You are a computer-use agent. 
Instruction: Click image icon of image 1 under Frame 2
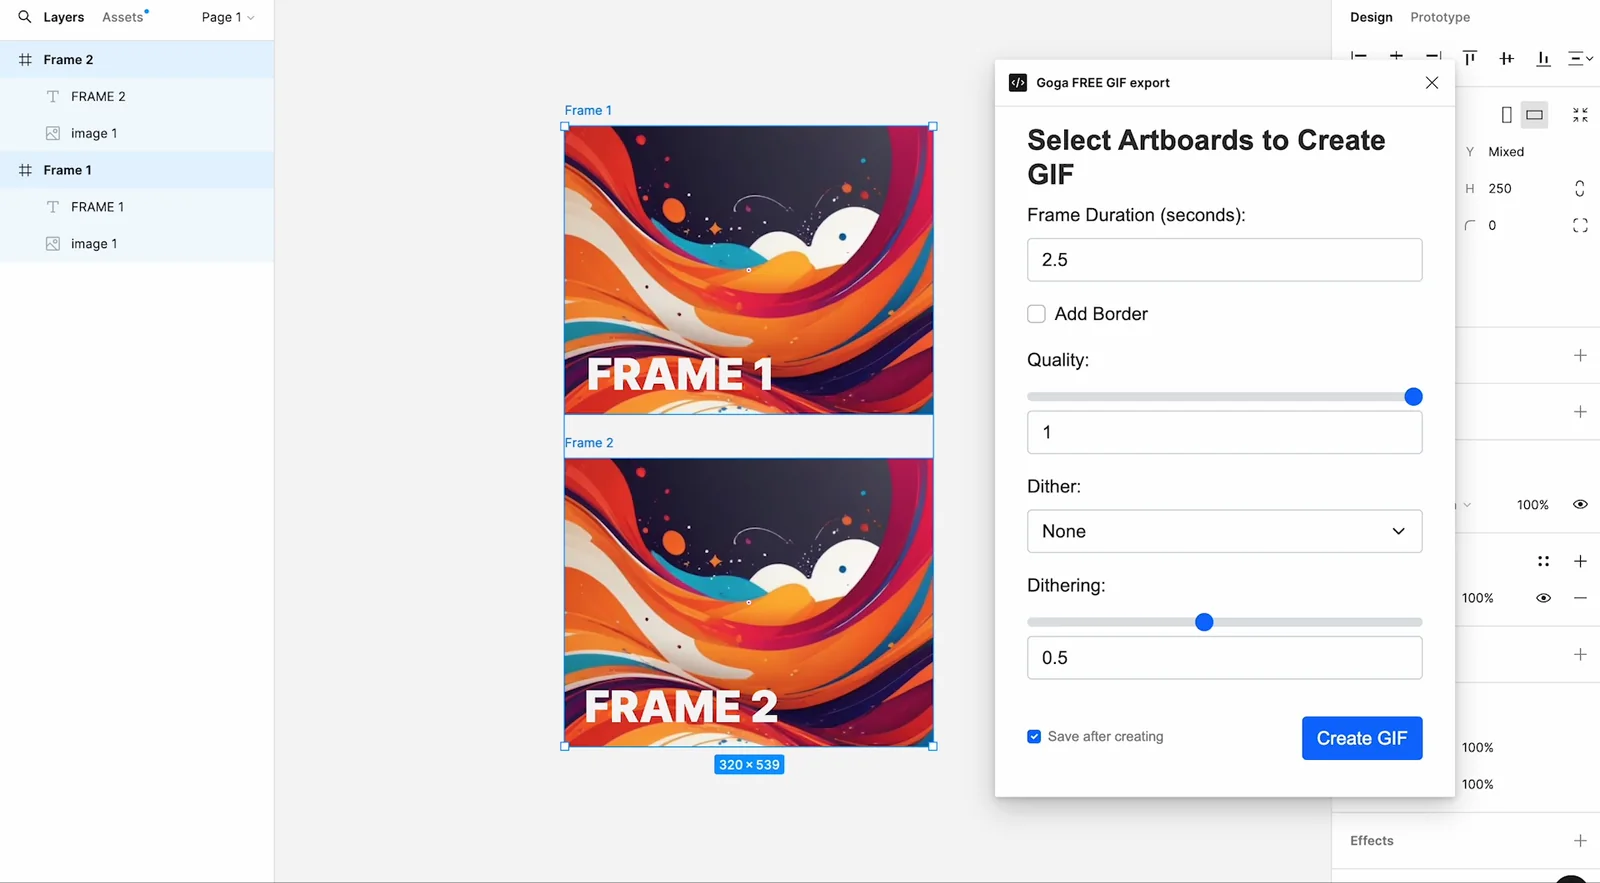click(53, 133)
